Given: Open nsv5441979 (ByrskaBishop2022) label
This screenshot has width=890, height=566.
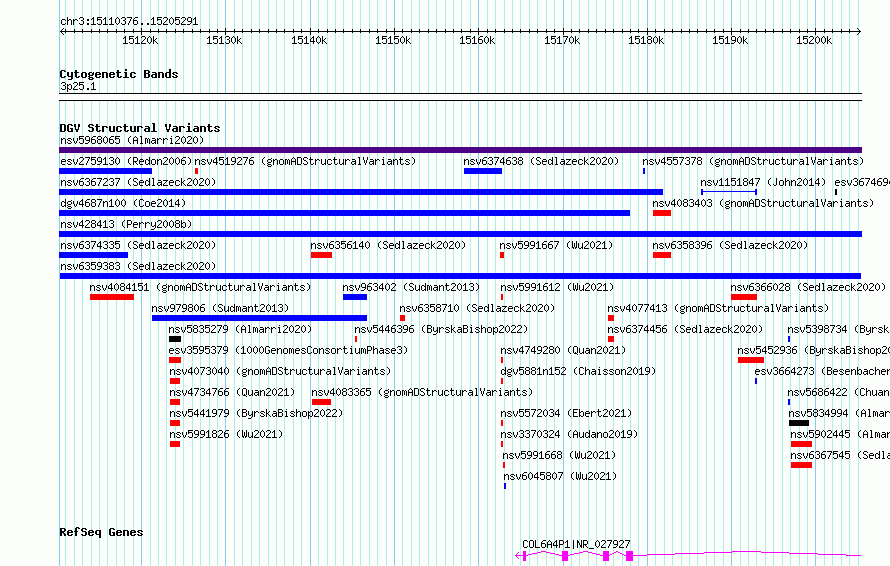Looking at the screenshot, I should click(257, 413).
